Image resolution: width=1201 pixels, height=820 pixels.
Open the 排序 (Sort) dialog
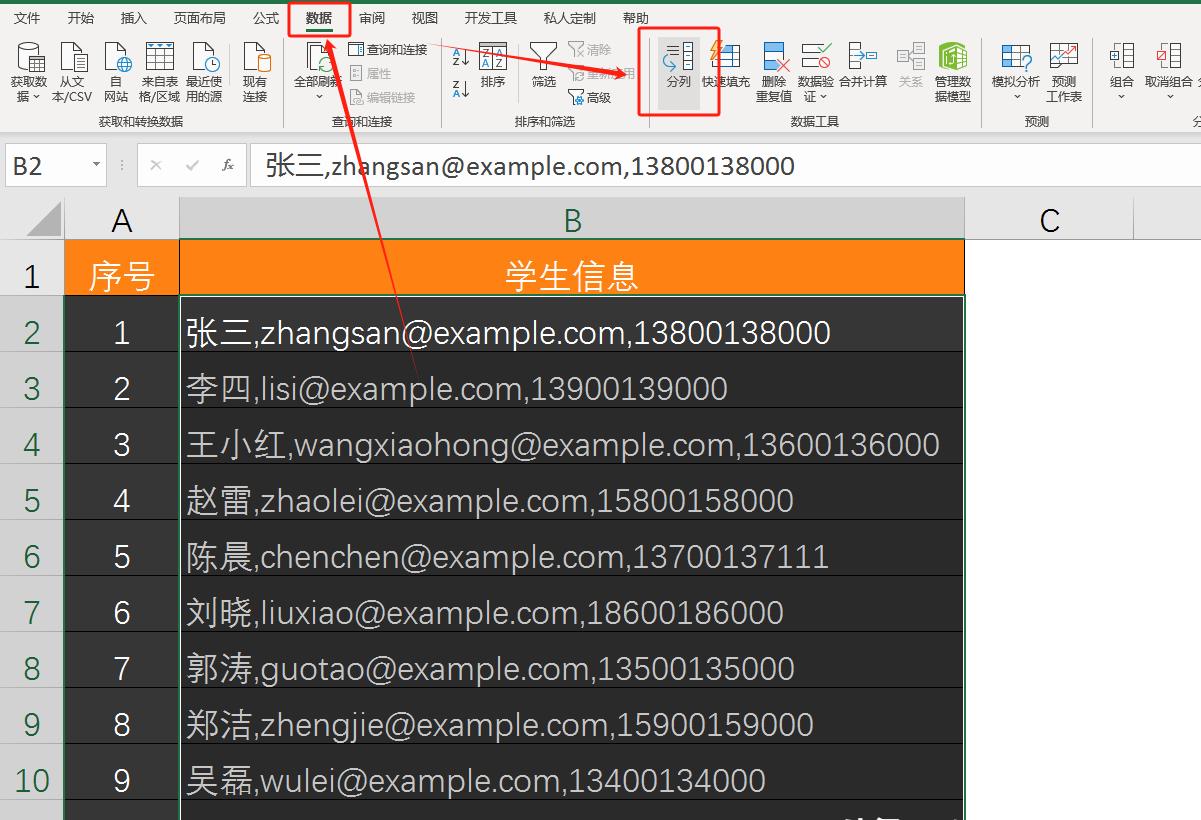click(493, 66)
